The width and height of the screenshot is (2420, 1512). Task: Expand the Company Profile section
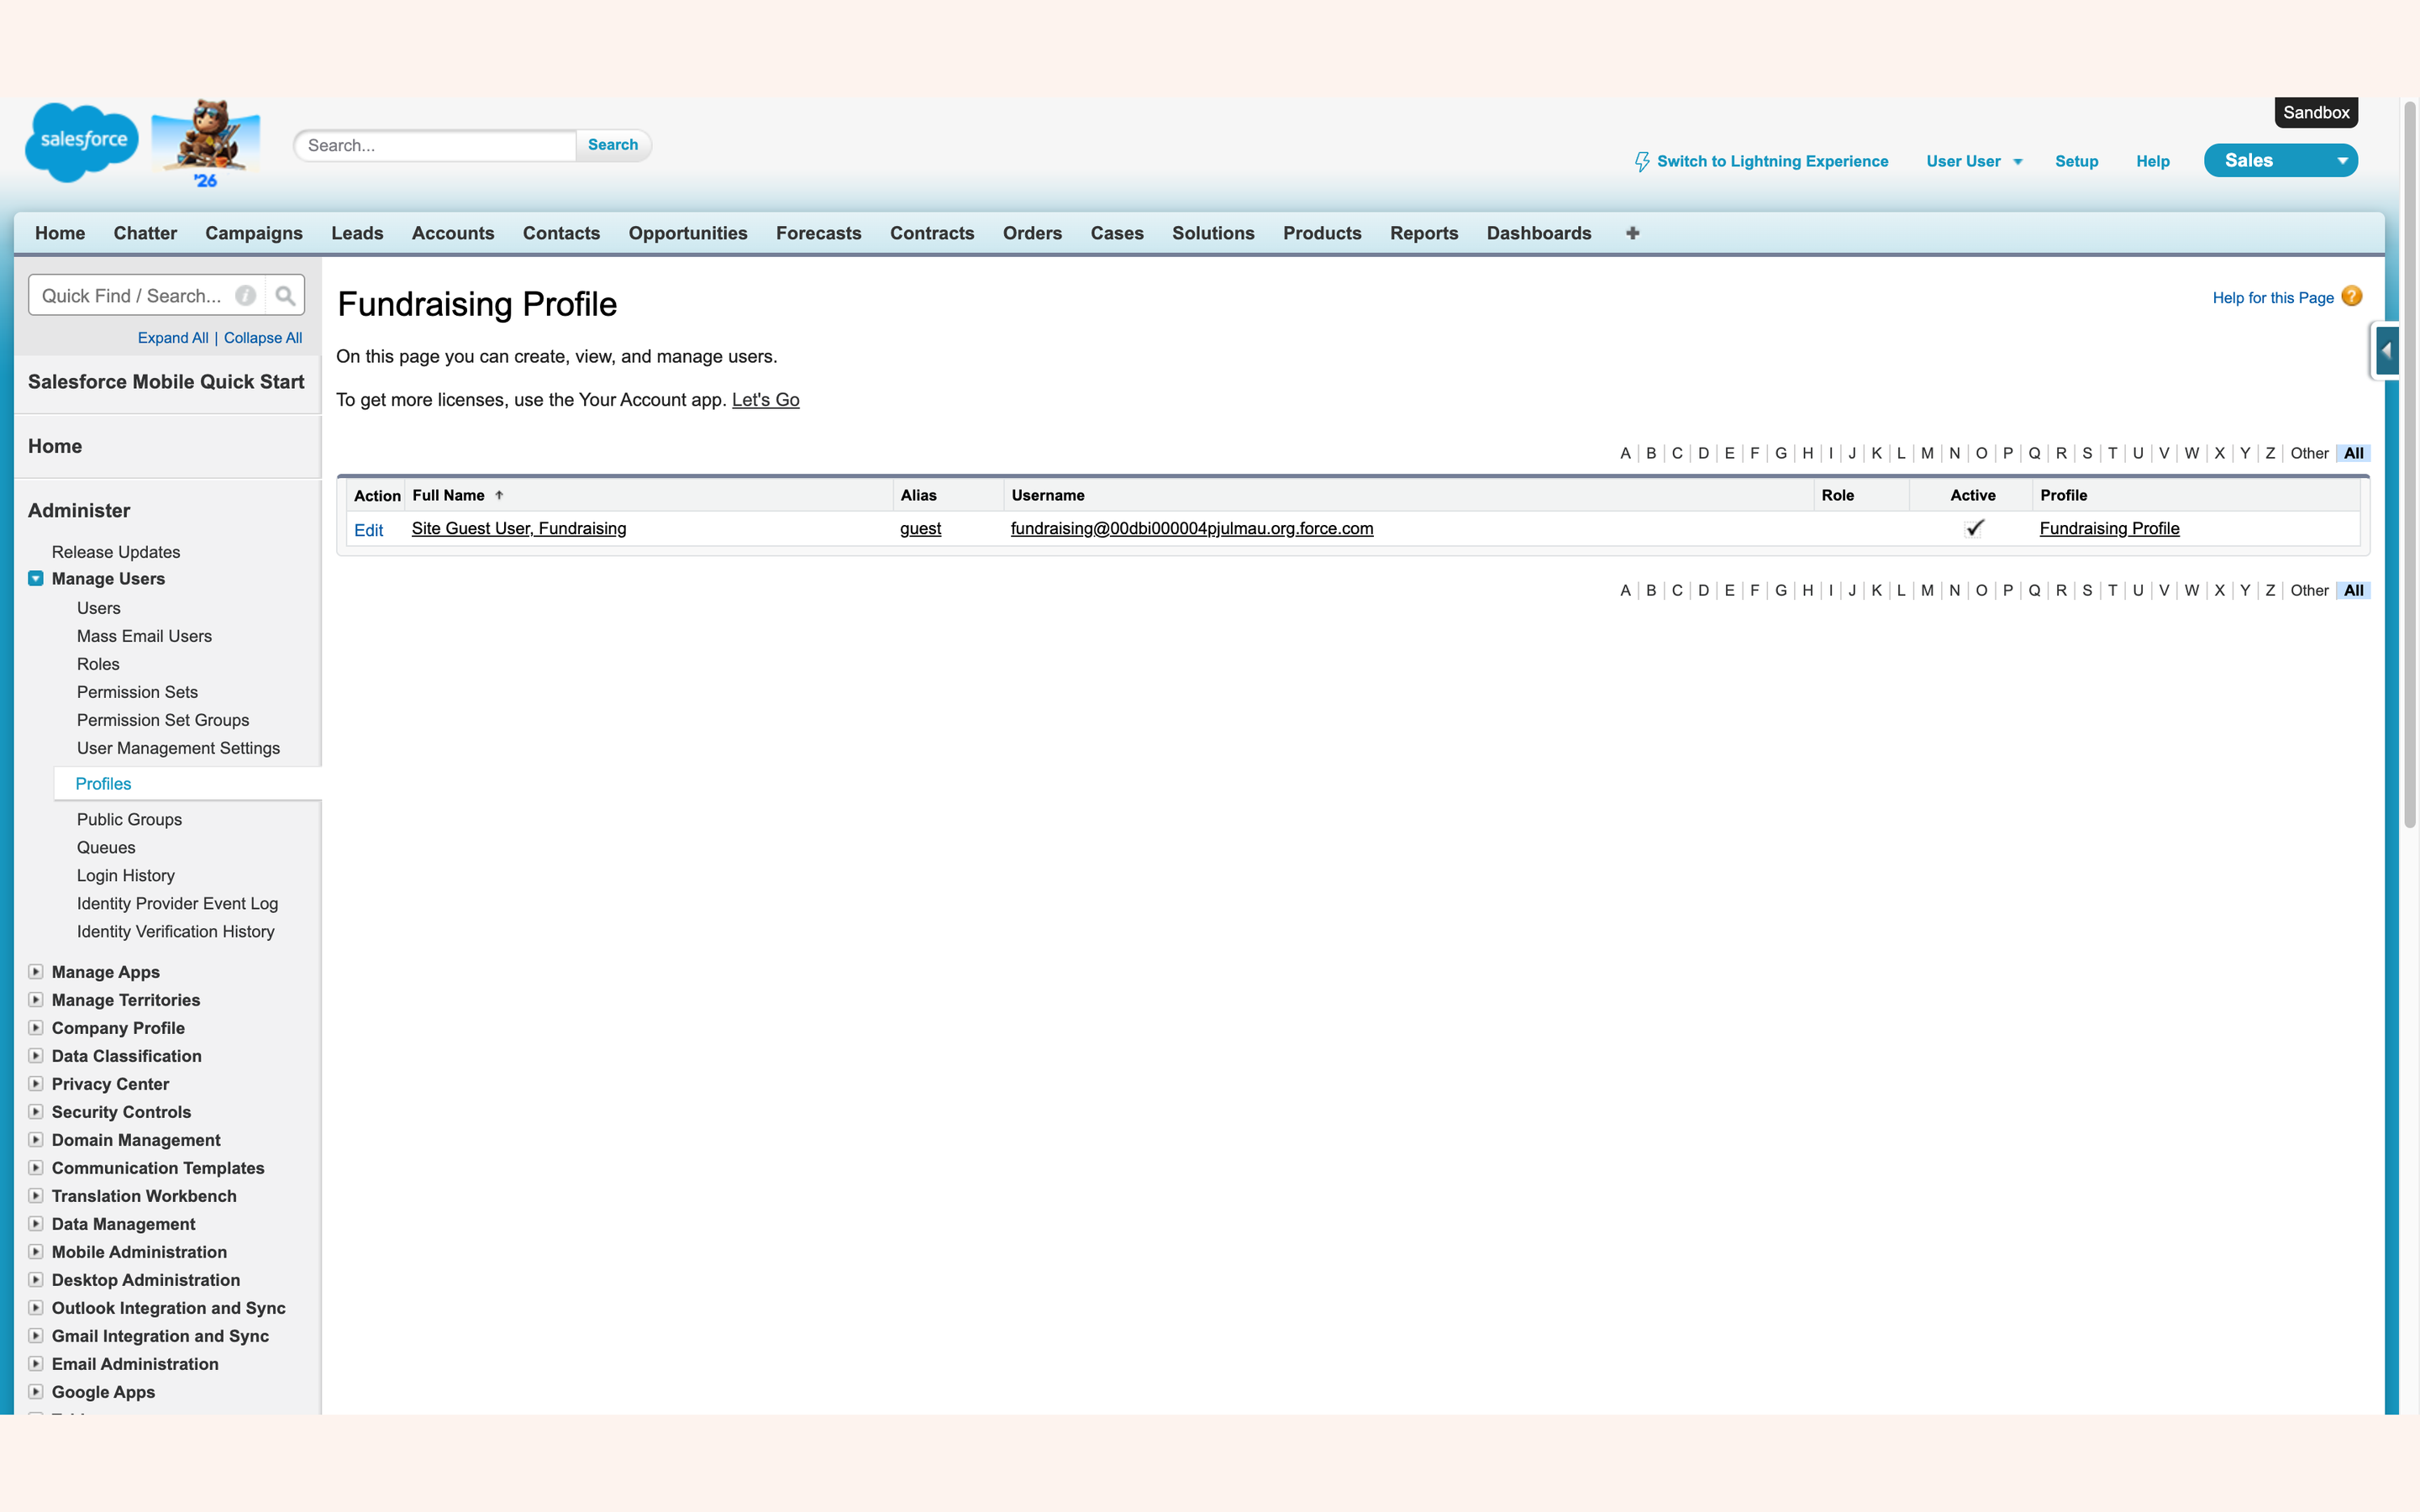[x=36, y=1027]
